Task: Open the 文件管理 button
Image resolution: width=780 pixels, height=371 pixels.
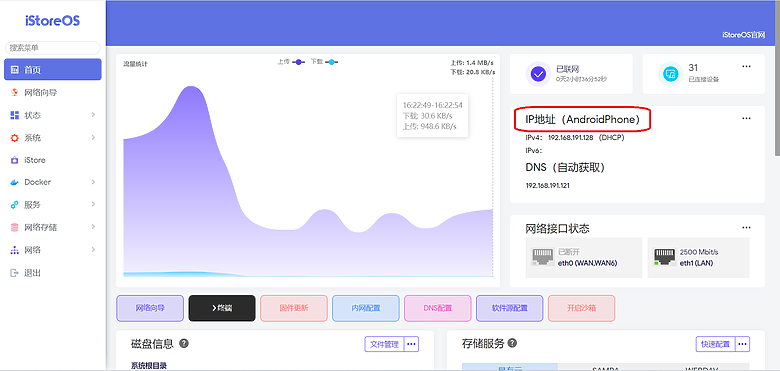Action: [x=385, y=344]
